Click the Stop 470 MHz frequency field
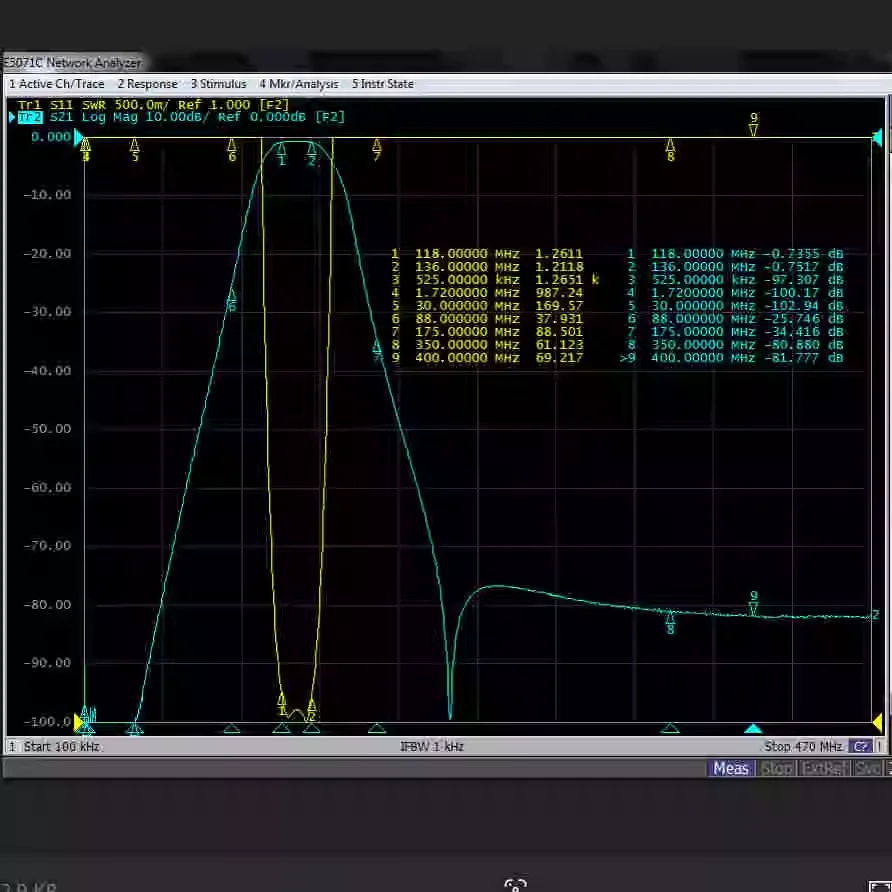This screenshot has height=892, width=892. click(803, 746)
